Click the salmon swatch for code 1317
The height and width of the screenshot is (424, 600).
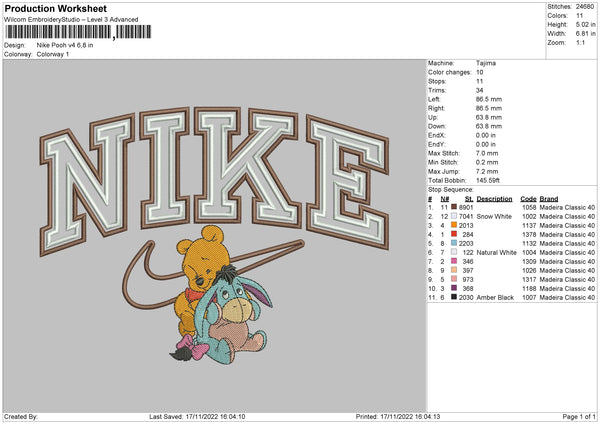(x=454, y=279)
